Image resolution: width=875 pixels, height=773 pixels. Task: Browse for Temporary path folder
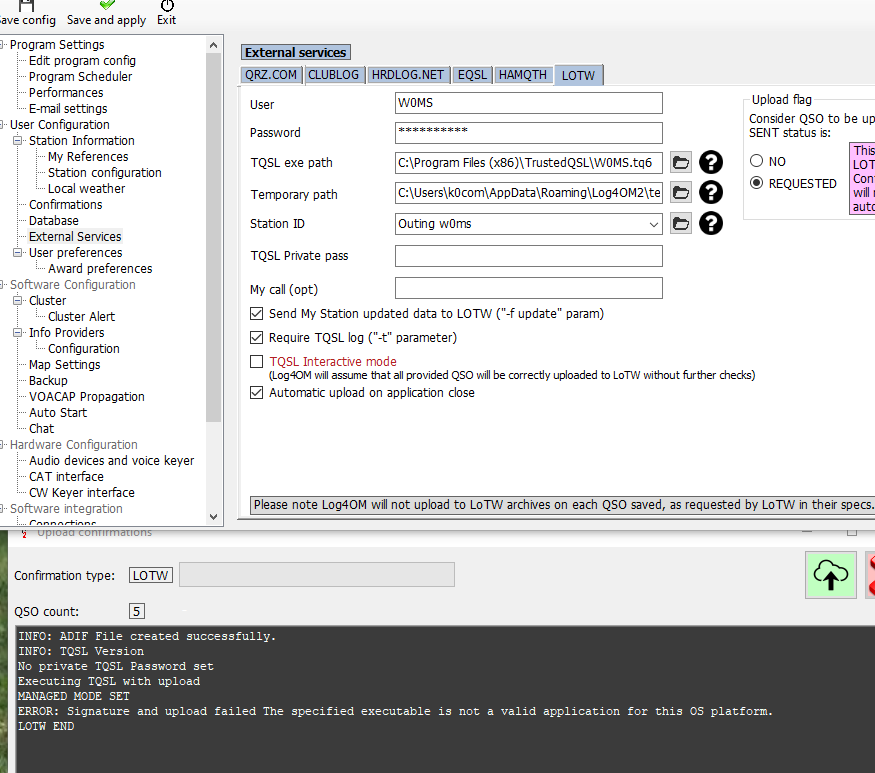tap(680, 193)
